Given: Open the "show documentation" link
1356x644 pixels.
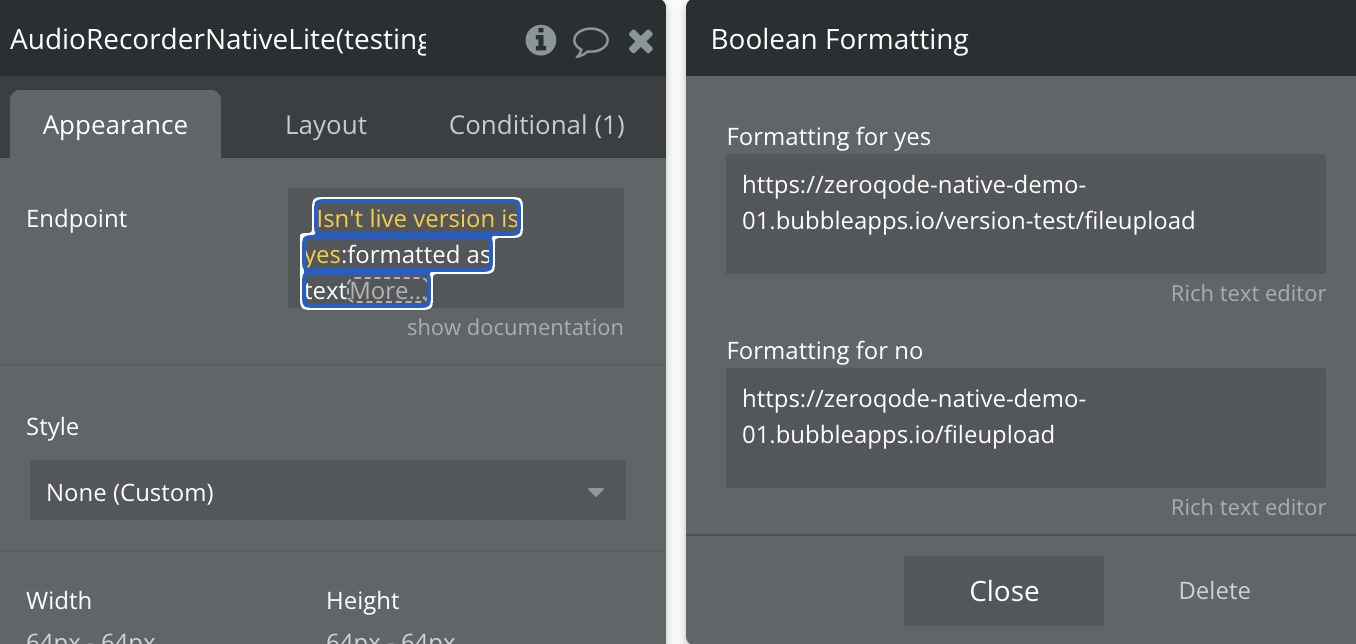Looking at the screenshot, I should (x=514, y=328).
